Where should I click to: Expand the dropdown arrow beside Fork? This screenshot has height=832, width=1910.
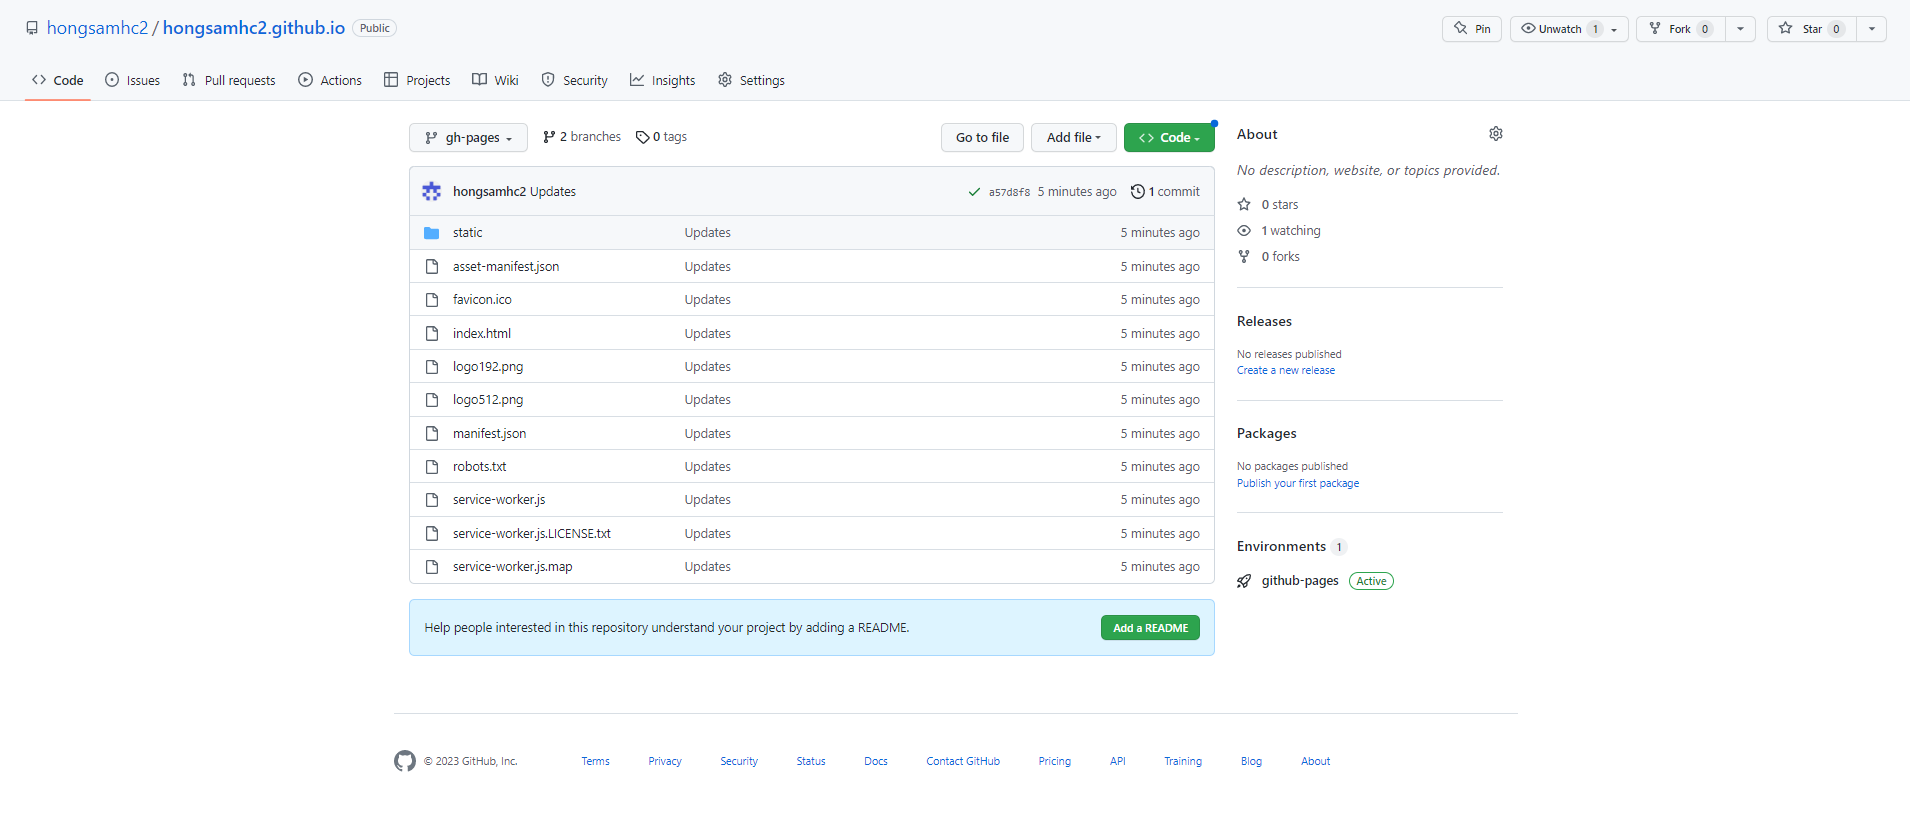pos(1741,29)
